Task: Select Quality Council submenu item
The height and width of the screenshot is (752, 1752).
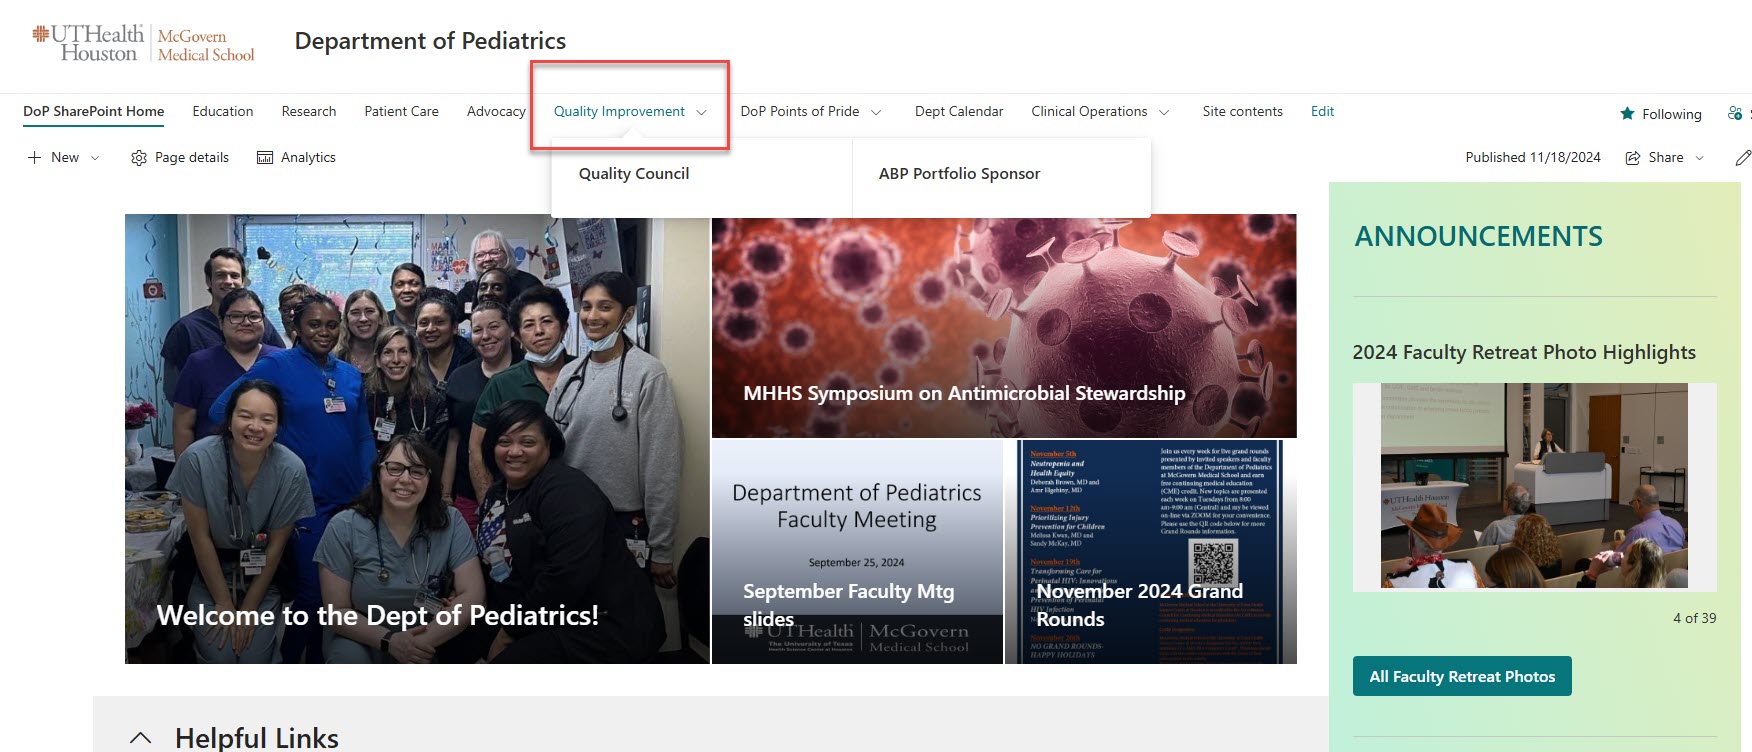Action: (x=634, y=174)
